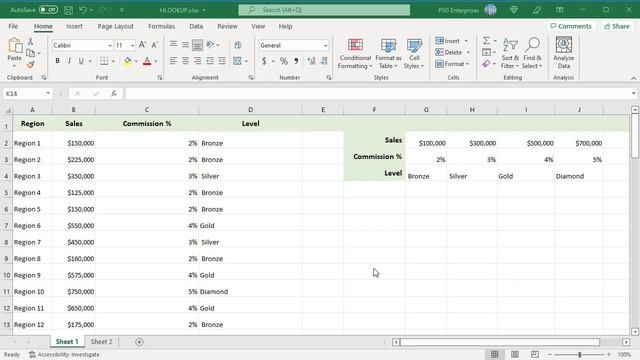Click the Clear eraser icon
Image resolution: width=640 pixels, height=360 pixels.
(x=486, y=64)
